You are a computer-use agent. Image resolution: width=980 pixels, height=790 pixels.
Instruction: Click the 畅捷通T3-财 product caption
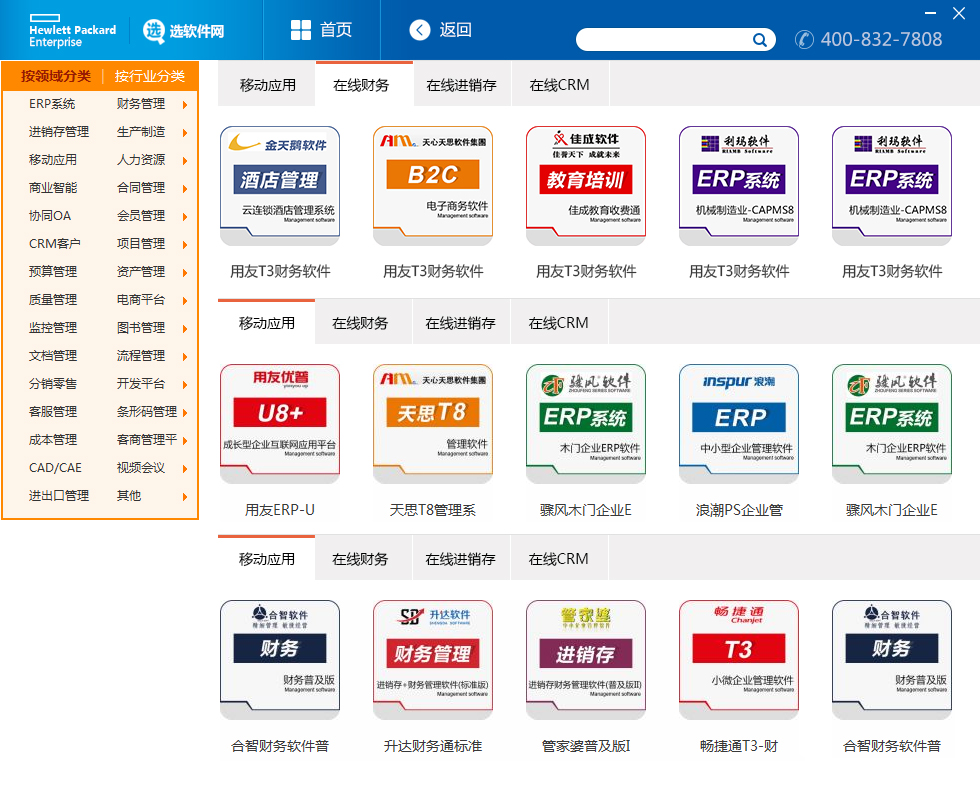pyautogui.click(x=739, y=746)
